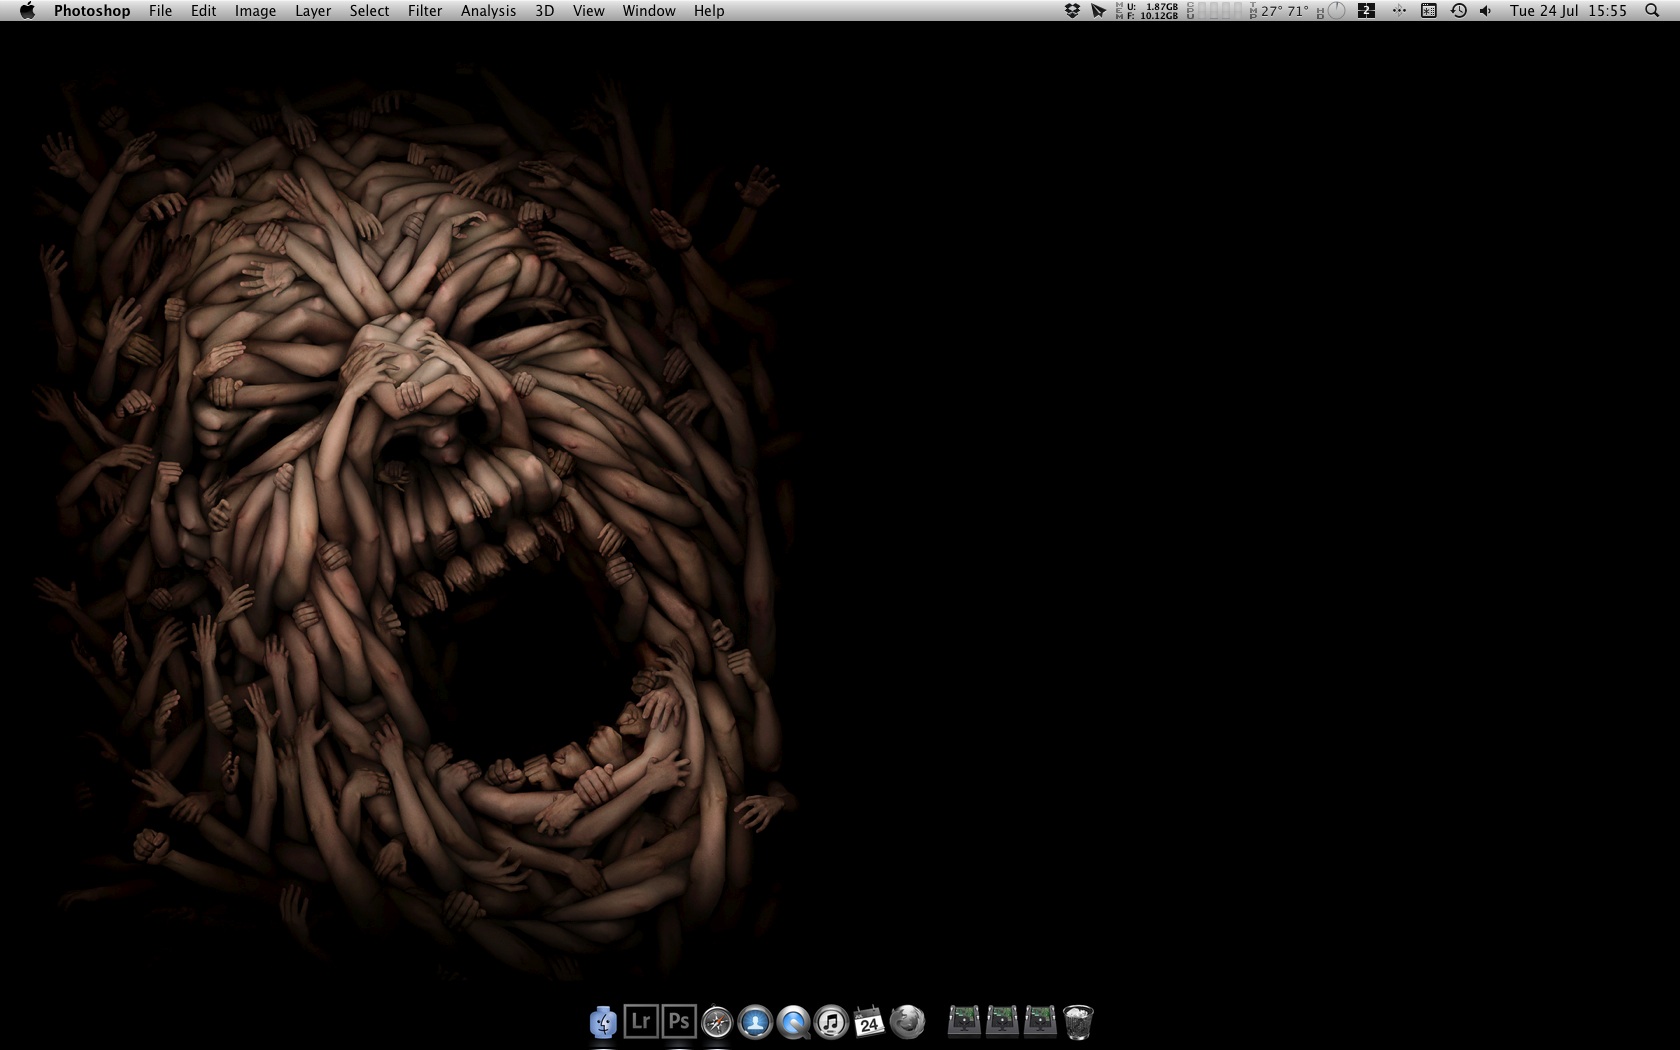
Task: Click the temperature 27° 71° readout
Action: [1279, 11]
